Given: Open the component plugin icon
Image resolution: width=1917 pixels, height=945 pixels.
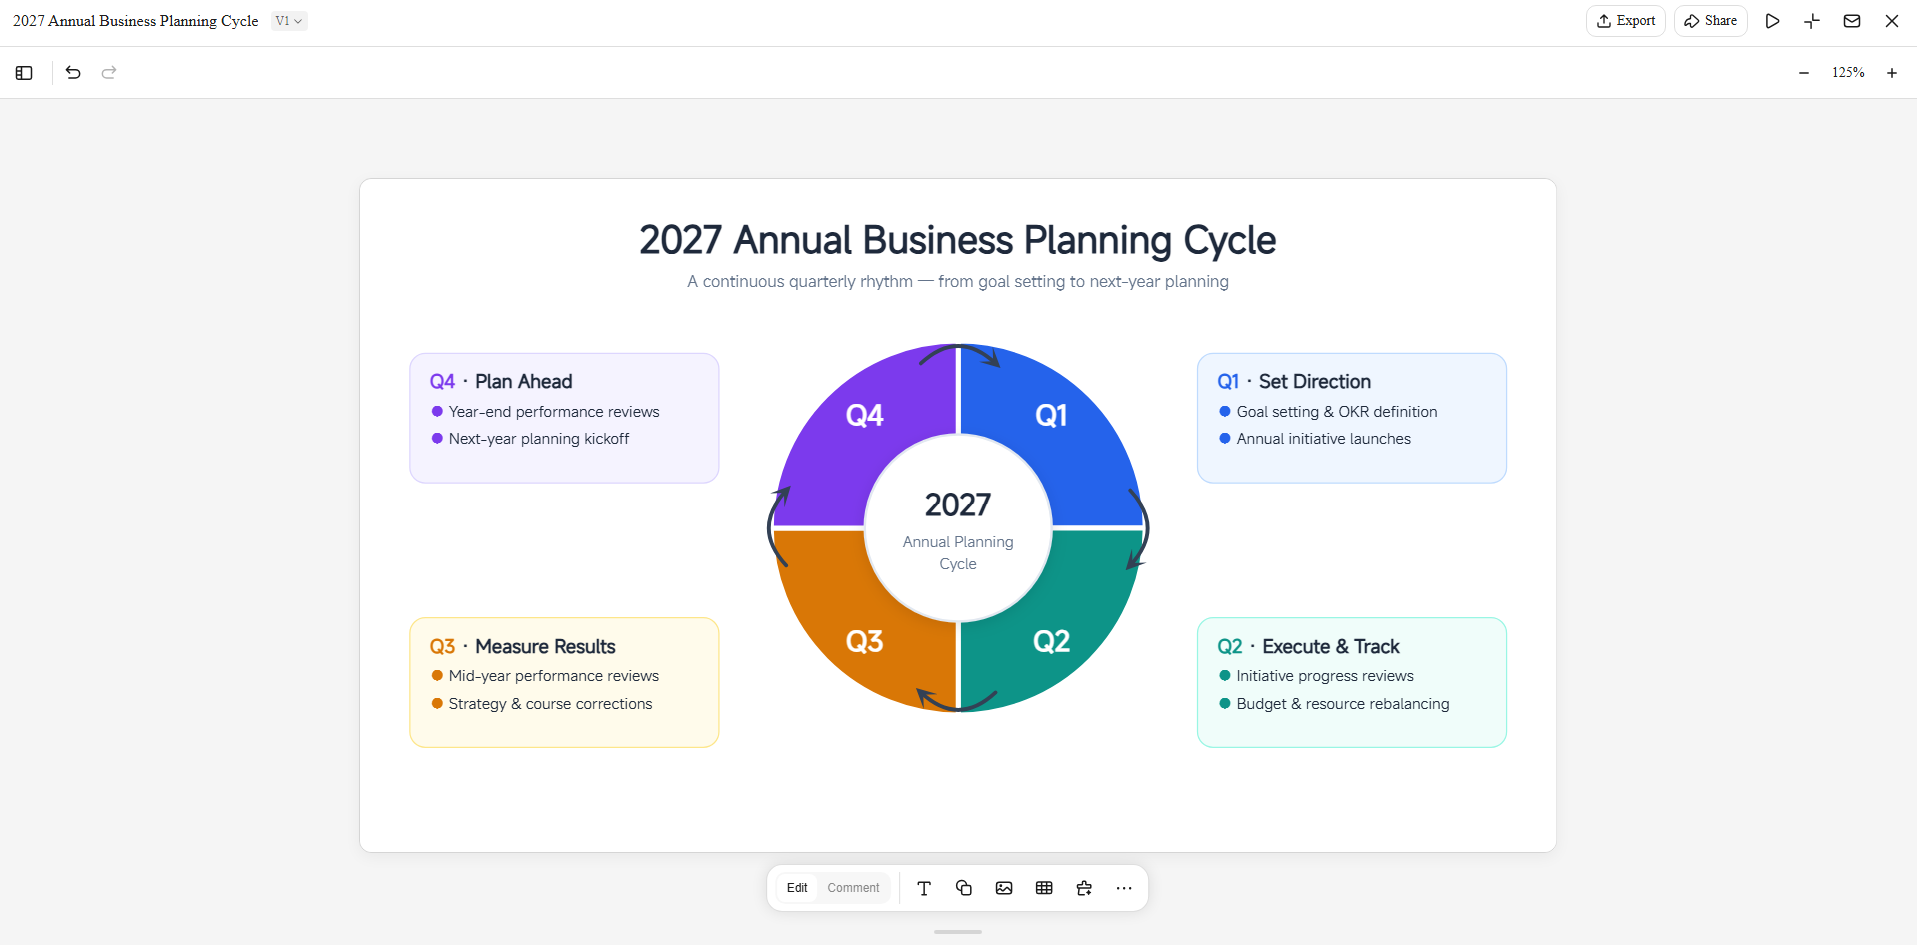Looking at the screenshot, I should (1084, 888).
